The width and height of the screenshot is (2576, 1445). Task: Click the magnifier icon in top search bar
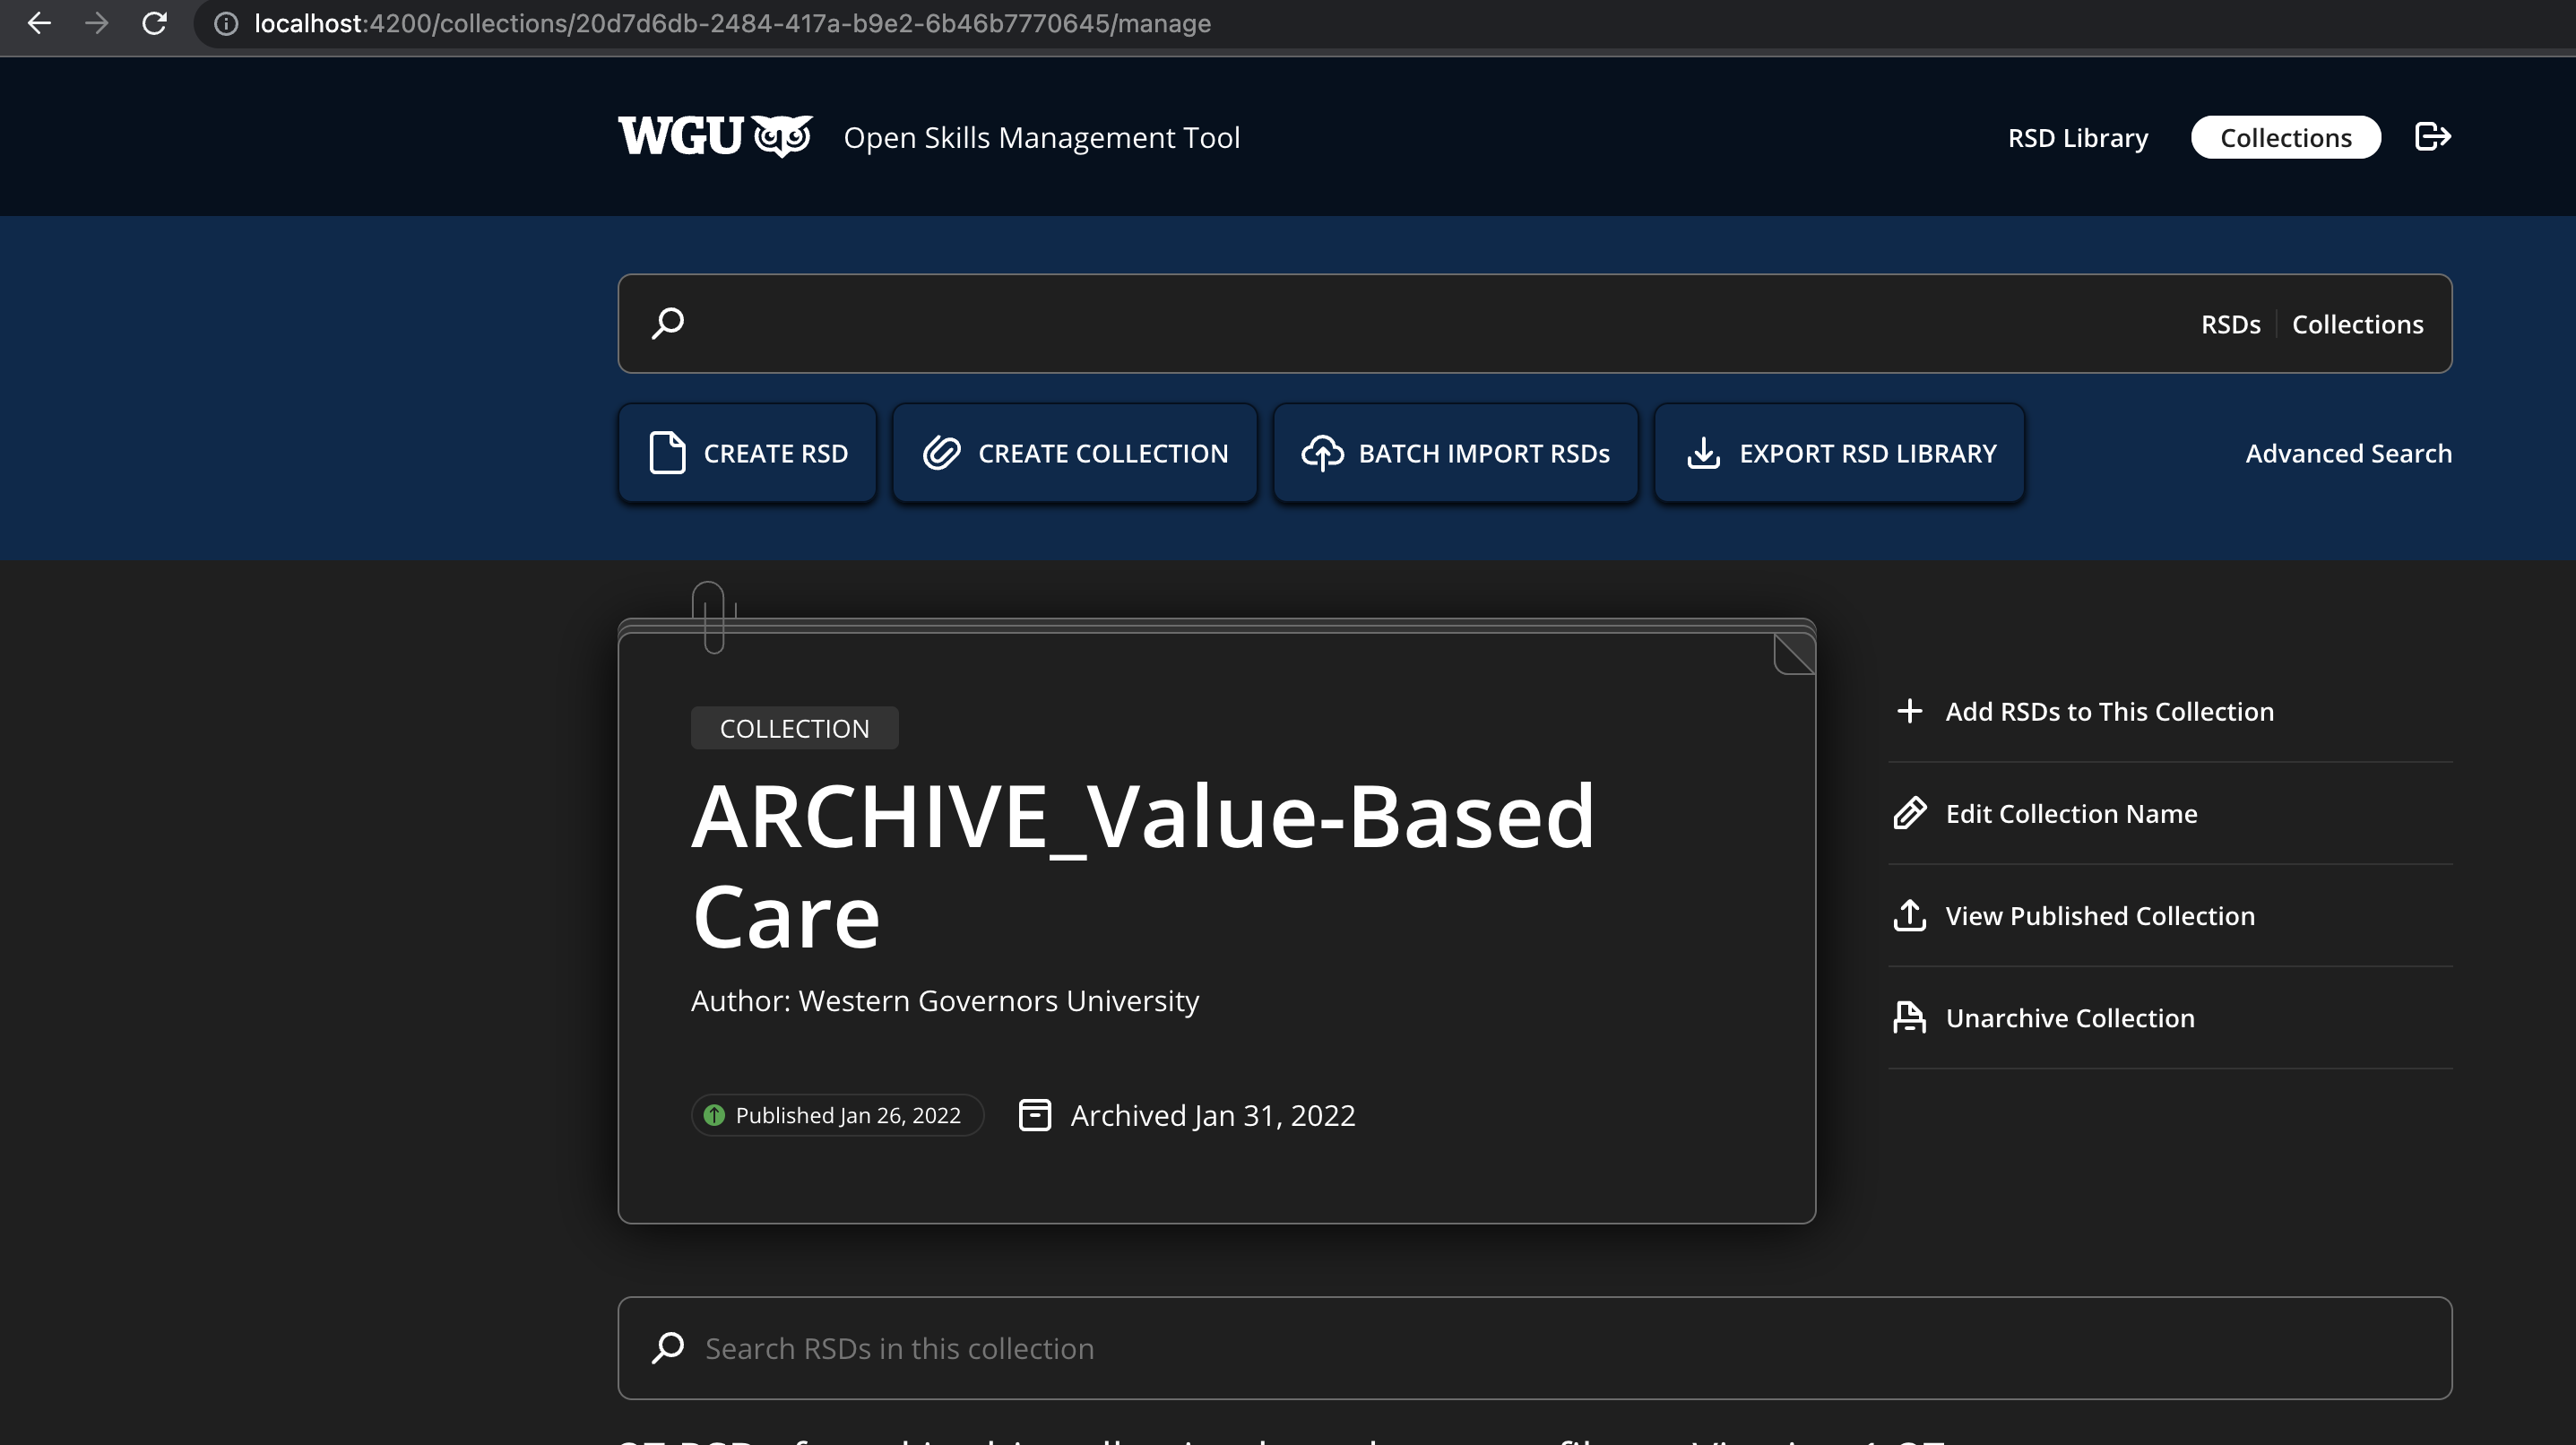point(668,323)
